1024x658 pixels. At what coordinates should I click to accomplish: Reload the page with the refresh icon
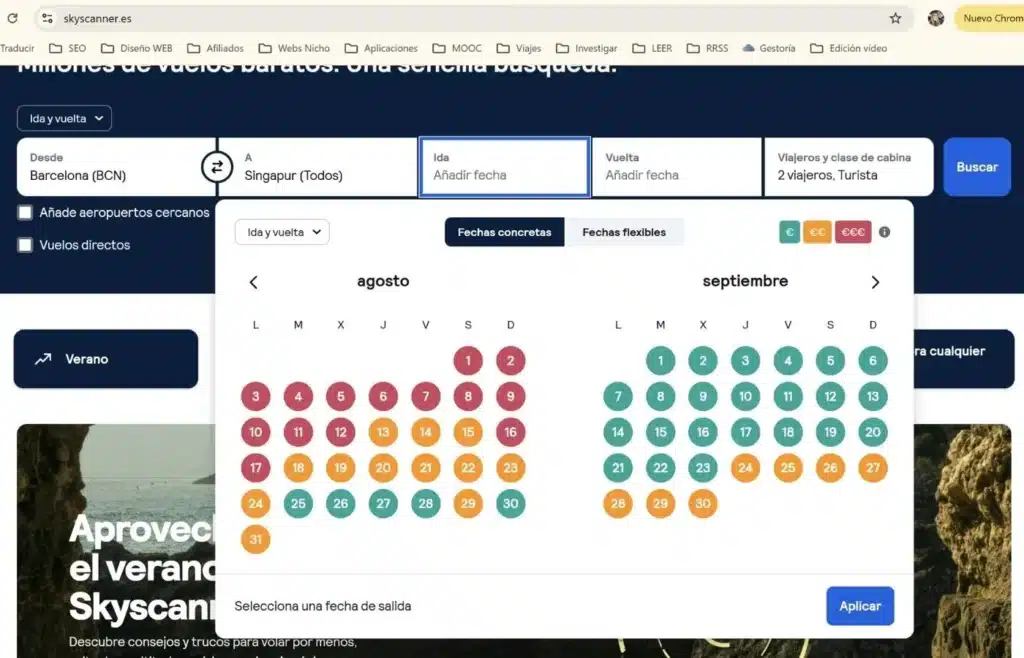[12, 18]
